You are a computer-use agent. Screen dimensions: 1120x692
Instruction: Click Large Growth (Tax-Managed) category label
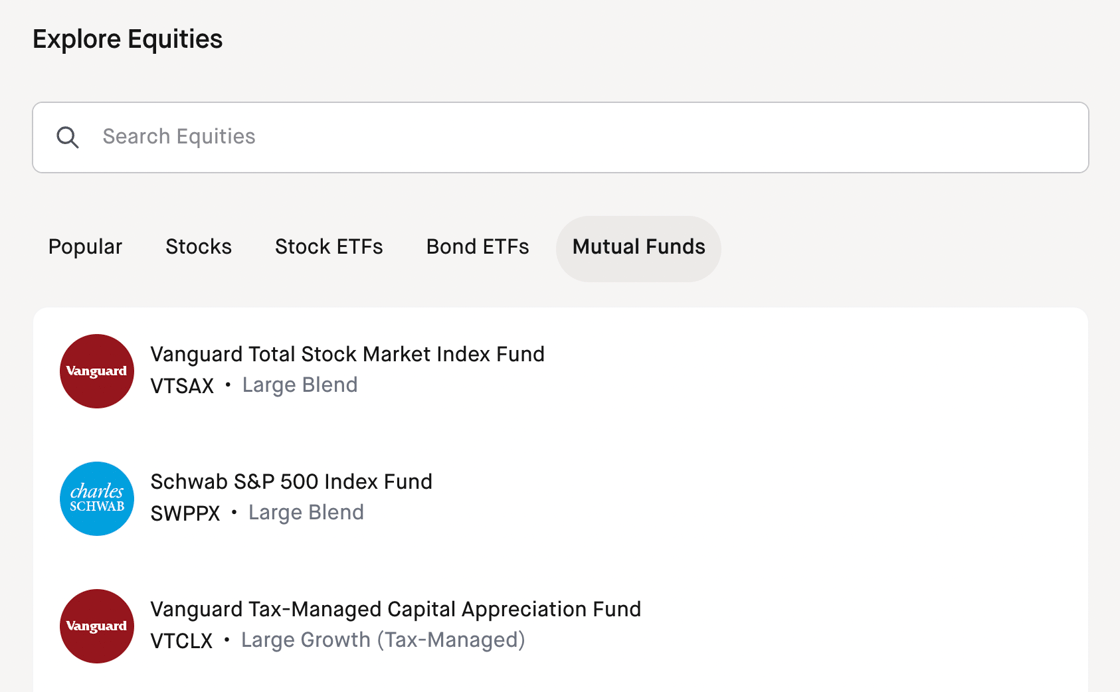tap(383, 641)
